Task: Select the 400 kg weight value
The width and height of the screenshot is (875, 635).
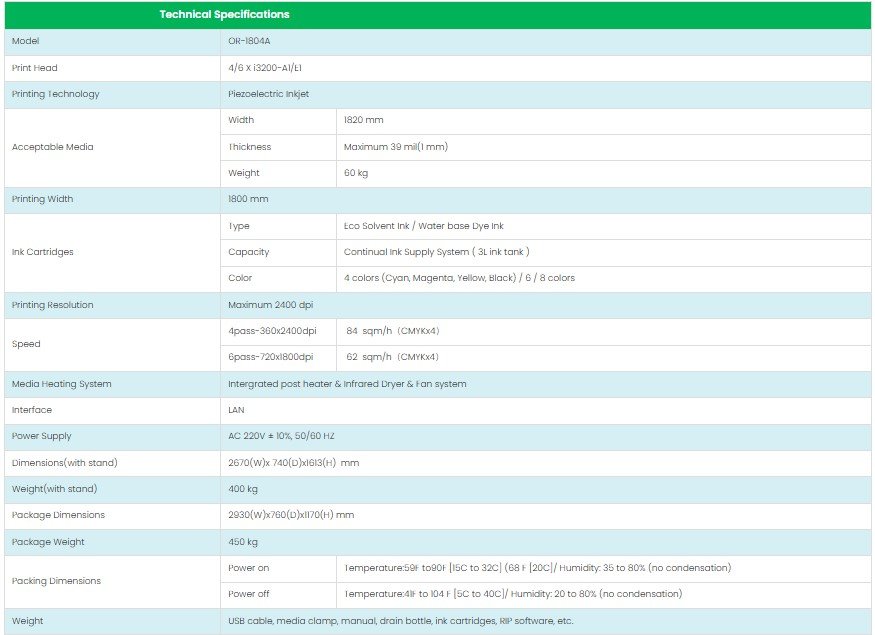Action: pos(243,489)
